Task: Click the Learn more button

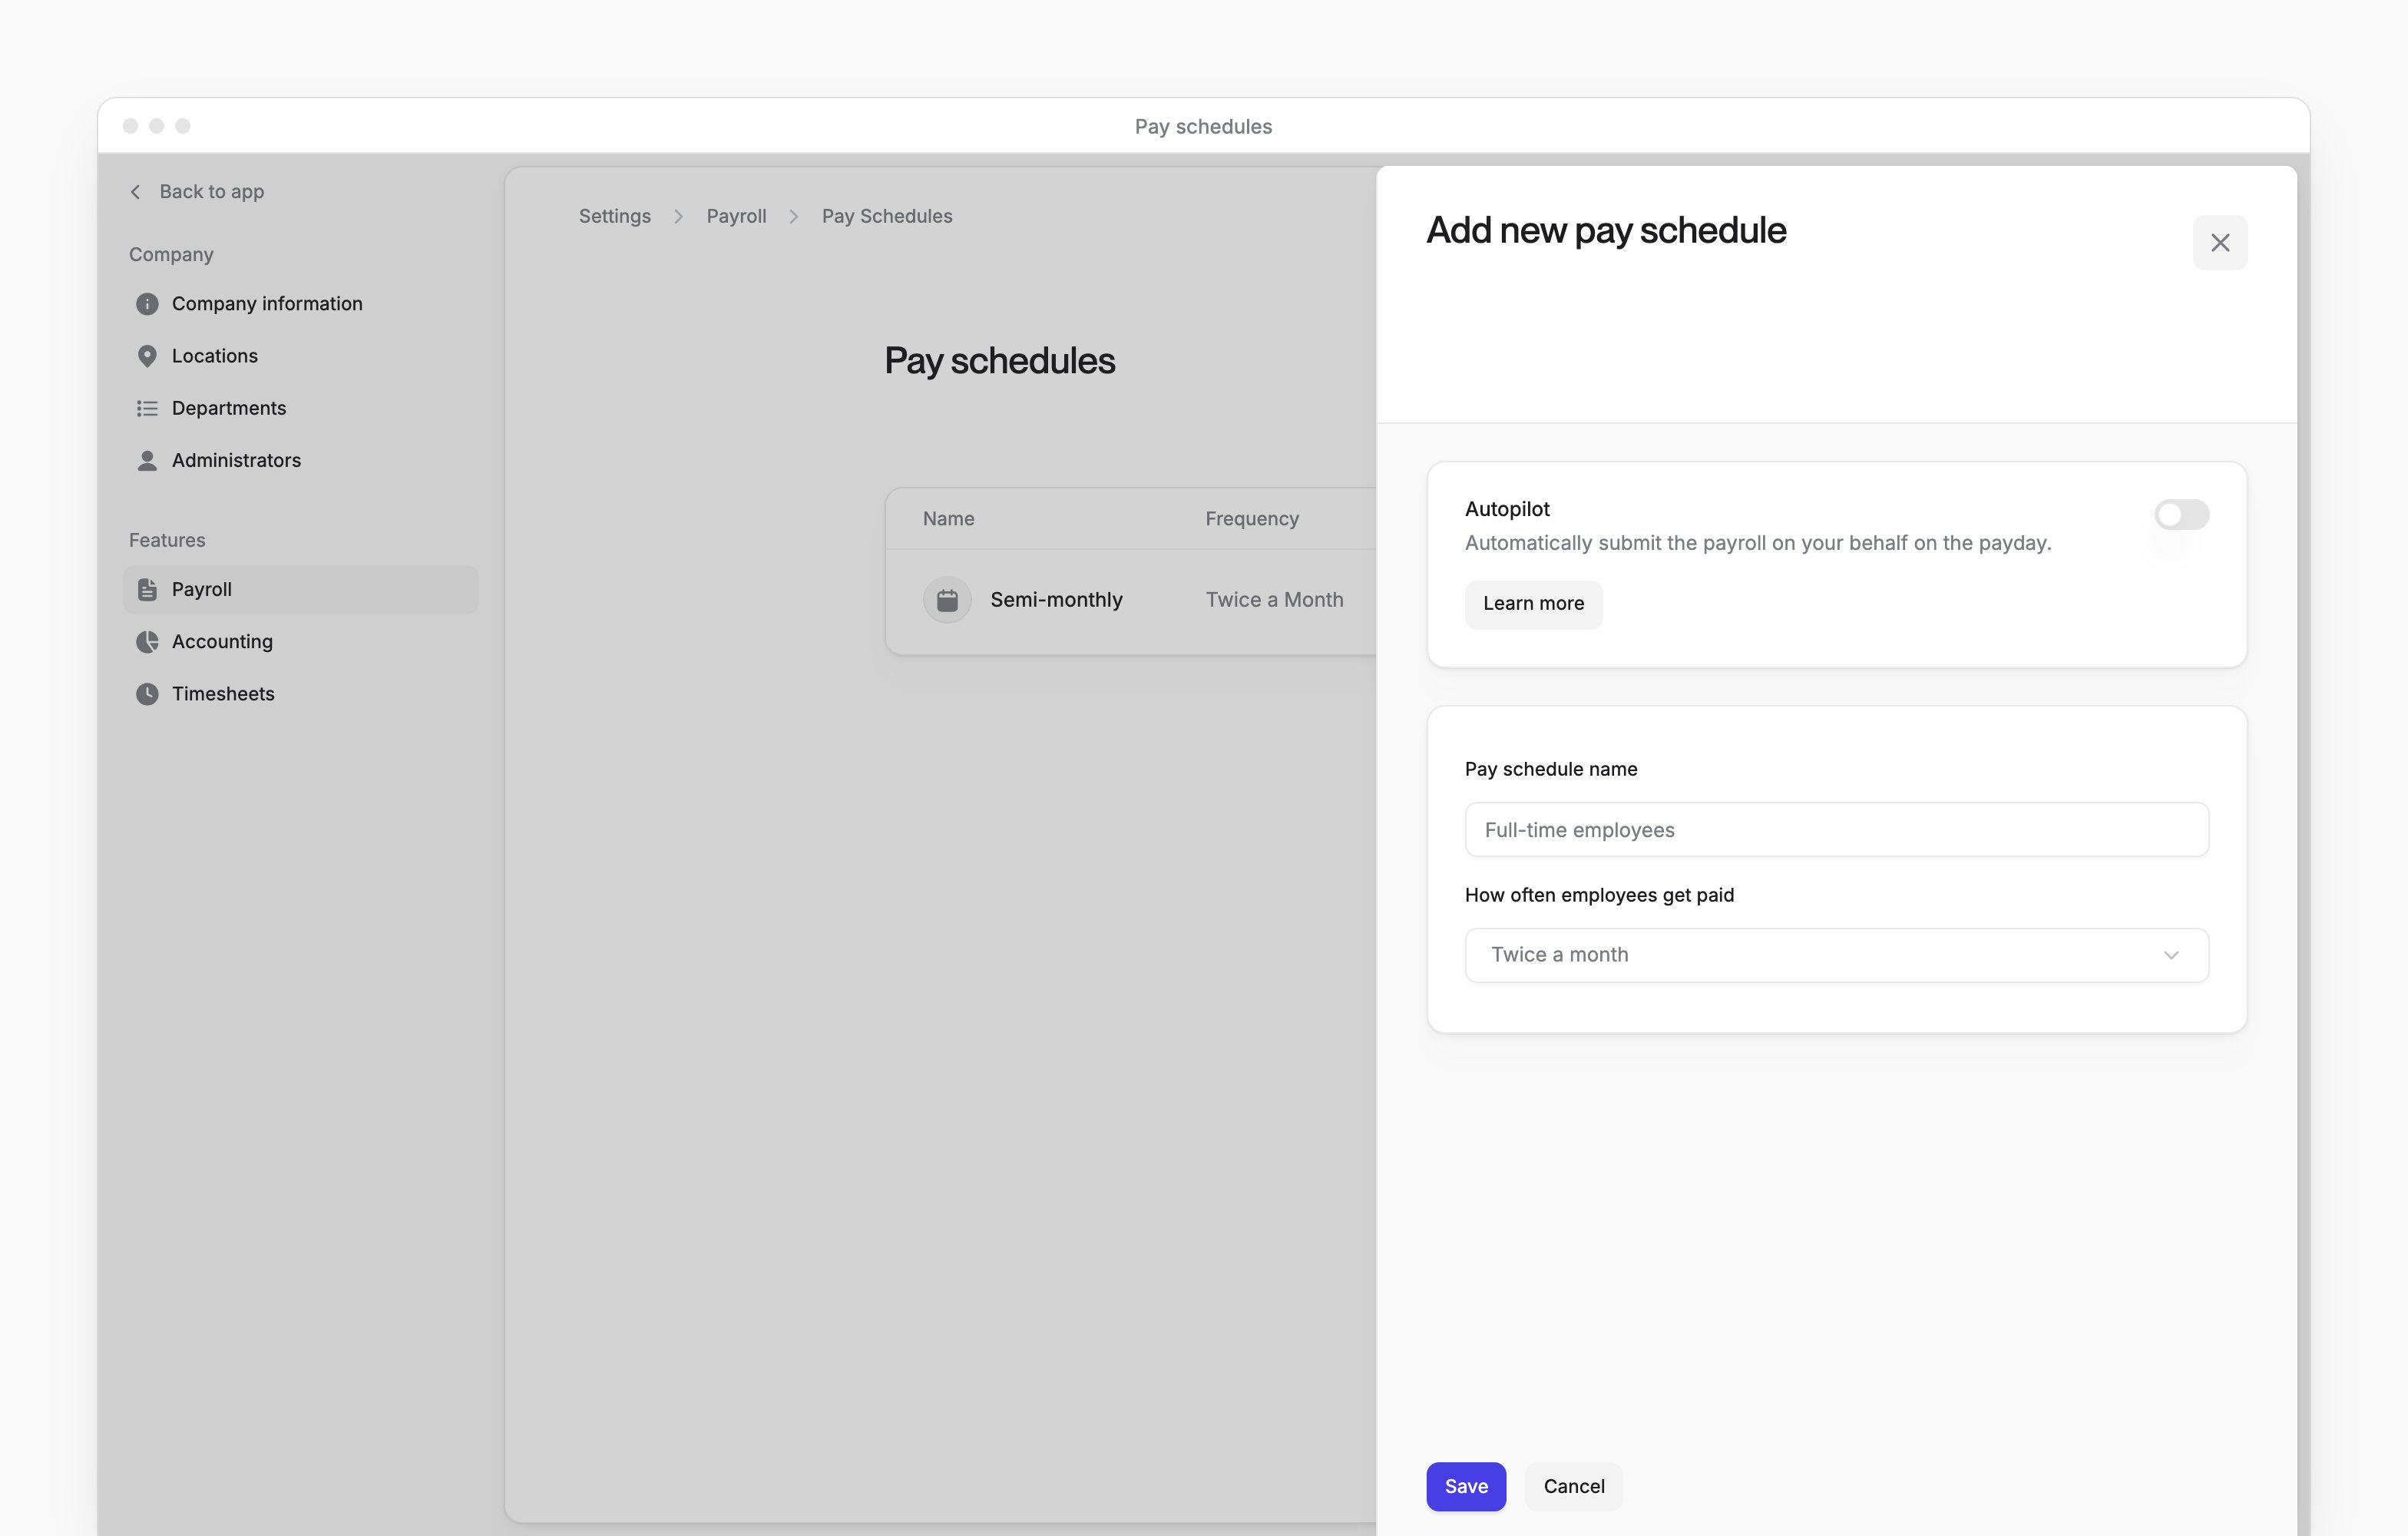Action: pos(1533,604)
